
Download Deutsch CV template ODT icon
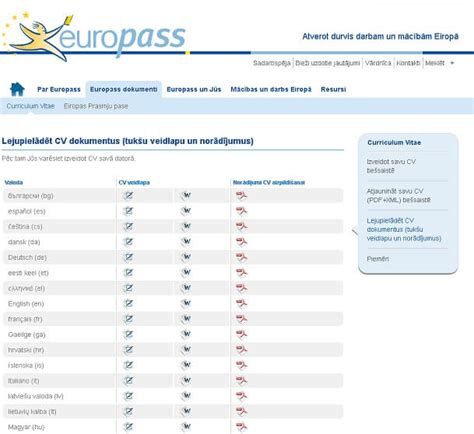pyautogui.click(x=128, y=257)
